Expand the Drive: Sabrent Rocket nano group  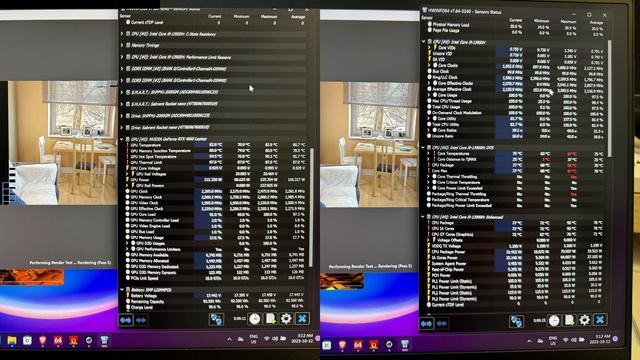[122, 127]
